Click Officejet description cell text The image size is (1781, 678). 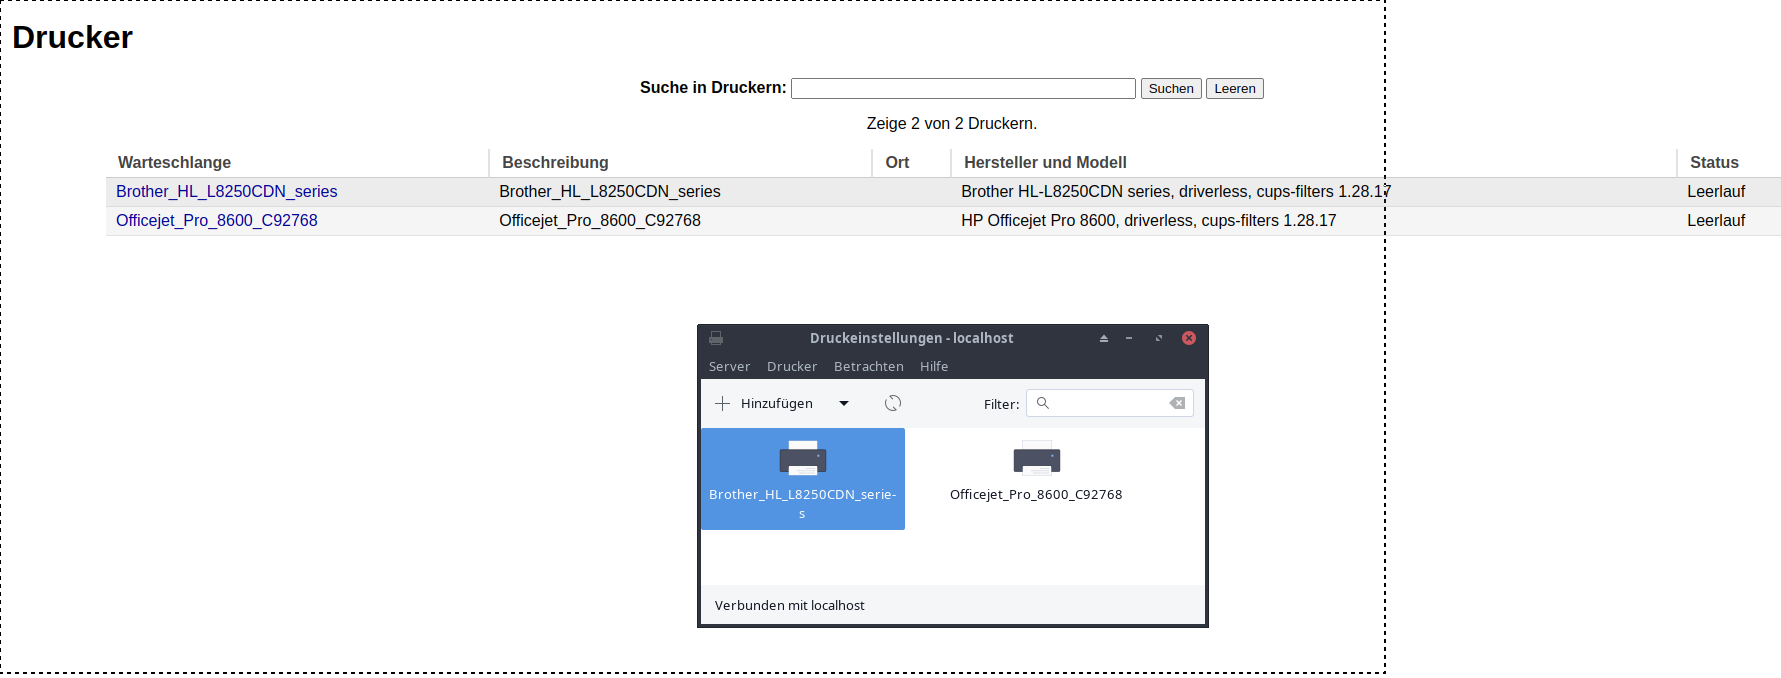click(600, 220)
